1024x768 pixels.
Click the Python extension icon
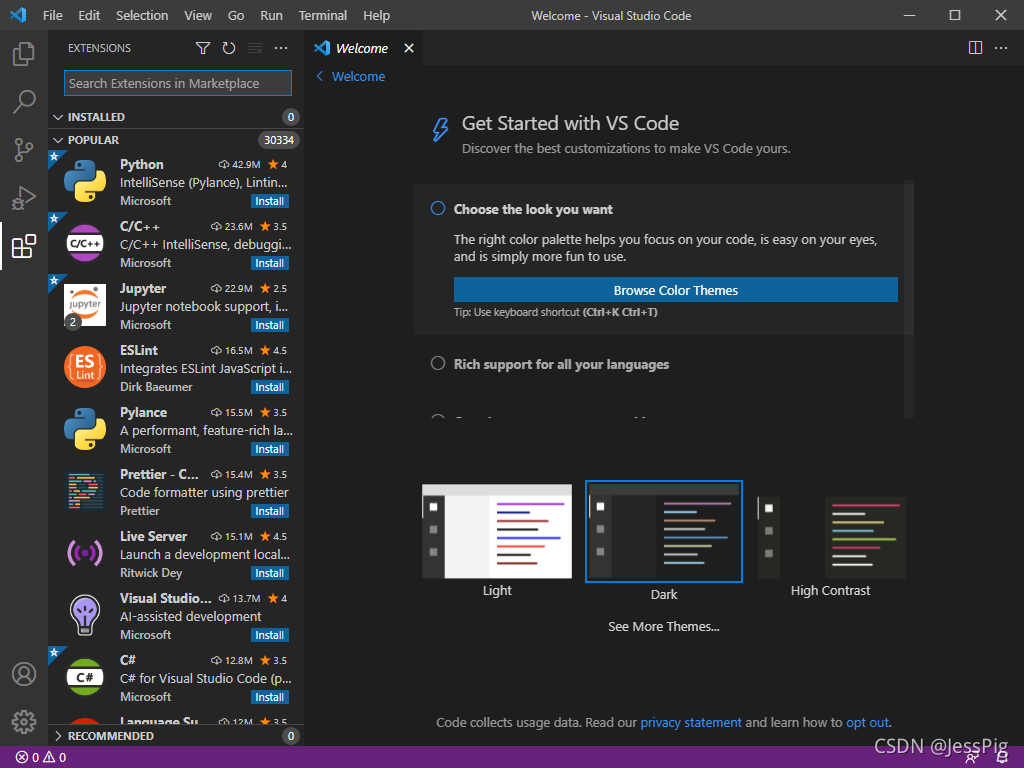(85, 181)
